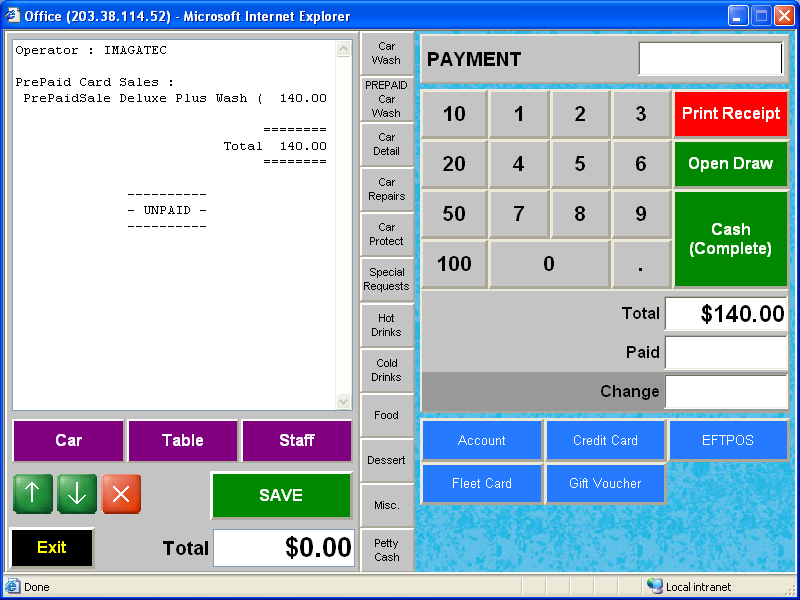This screenshot has height=600, width=800.
Task: Pay by Credit Card
Action: tap(605, 440)
